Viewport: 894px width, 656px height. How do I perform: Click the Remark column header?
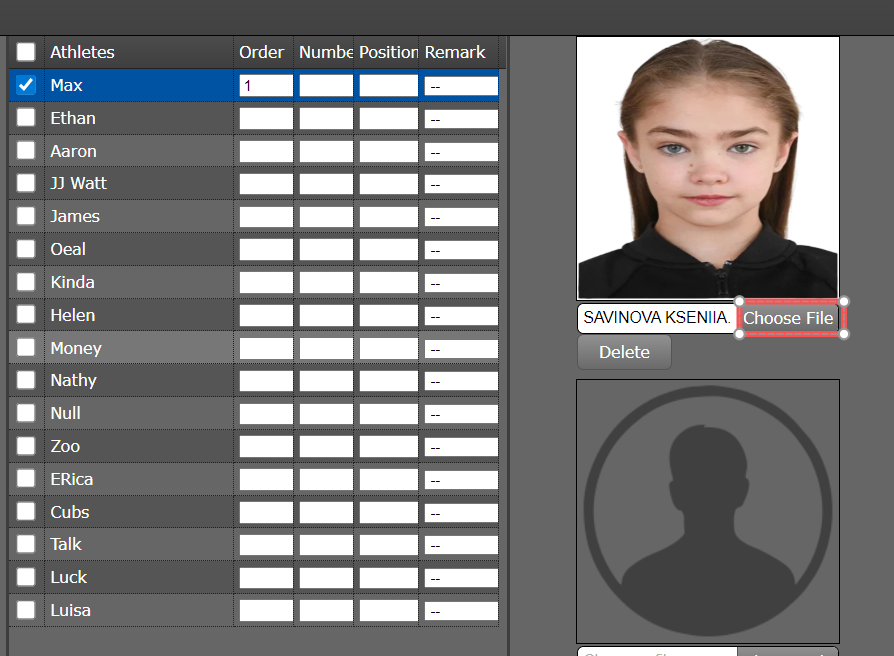[x=455, y=52]
